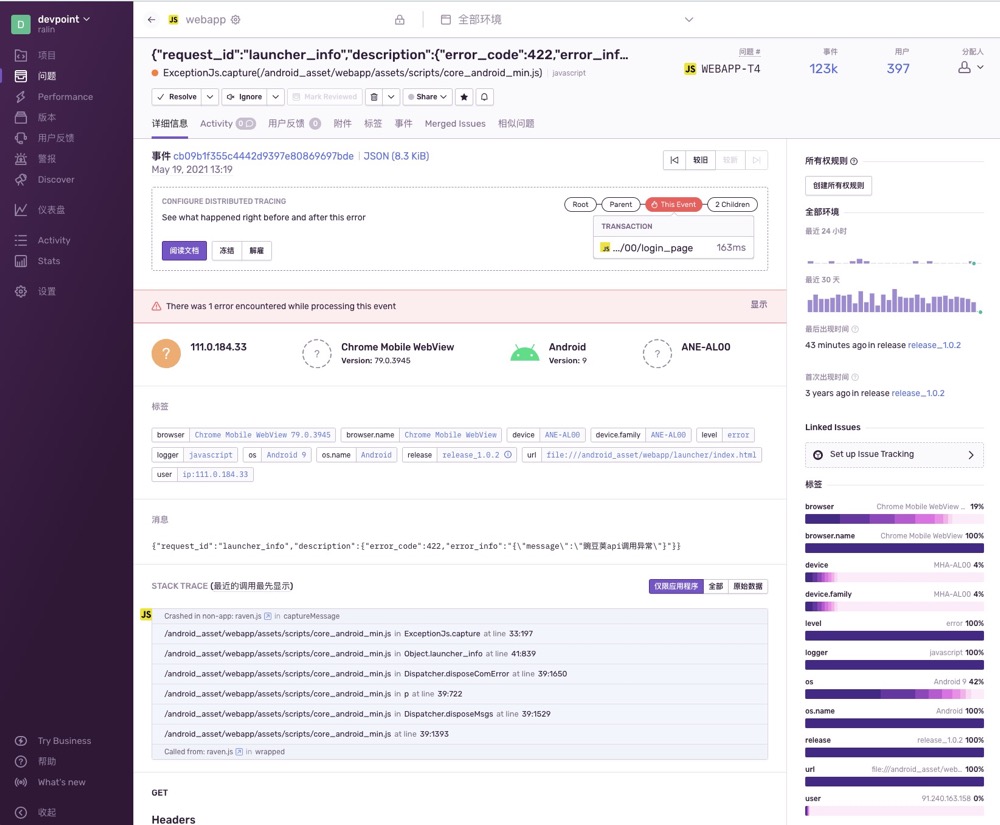Click the trash delete issue icon
The height and width of the screenshot is (825, 1000).
click(x=373, y=97)
